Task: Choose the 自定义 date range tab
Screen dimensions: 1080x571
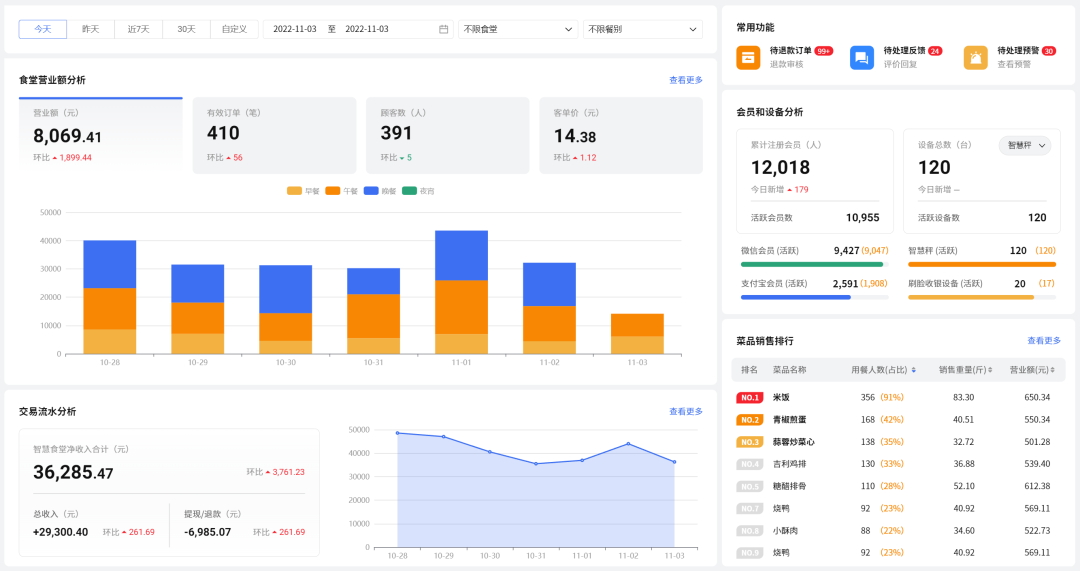Action: tap(234, 29)
